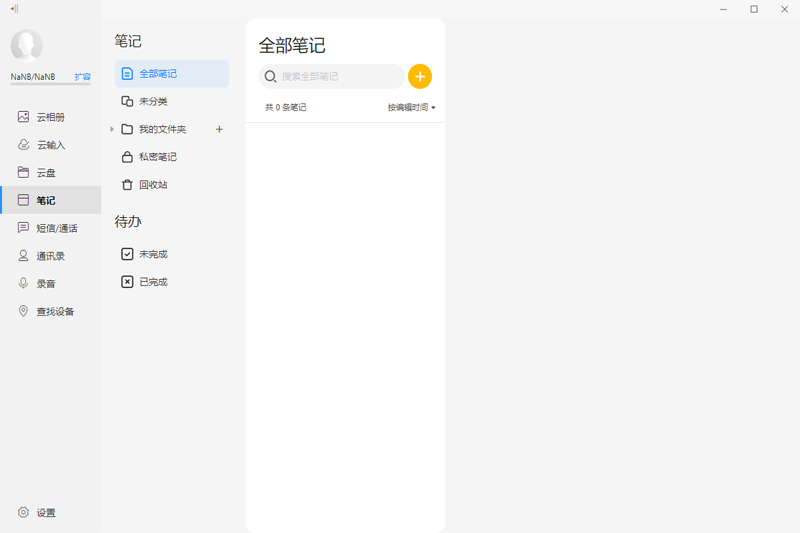Open 设置 settings gear icon
Viewport: 800px width, 533px height.
click(x=23, y=513)
